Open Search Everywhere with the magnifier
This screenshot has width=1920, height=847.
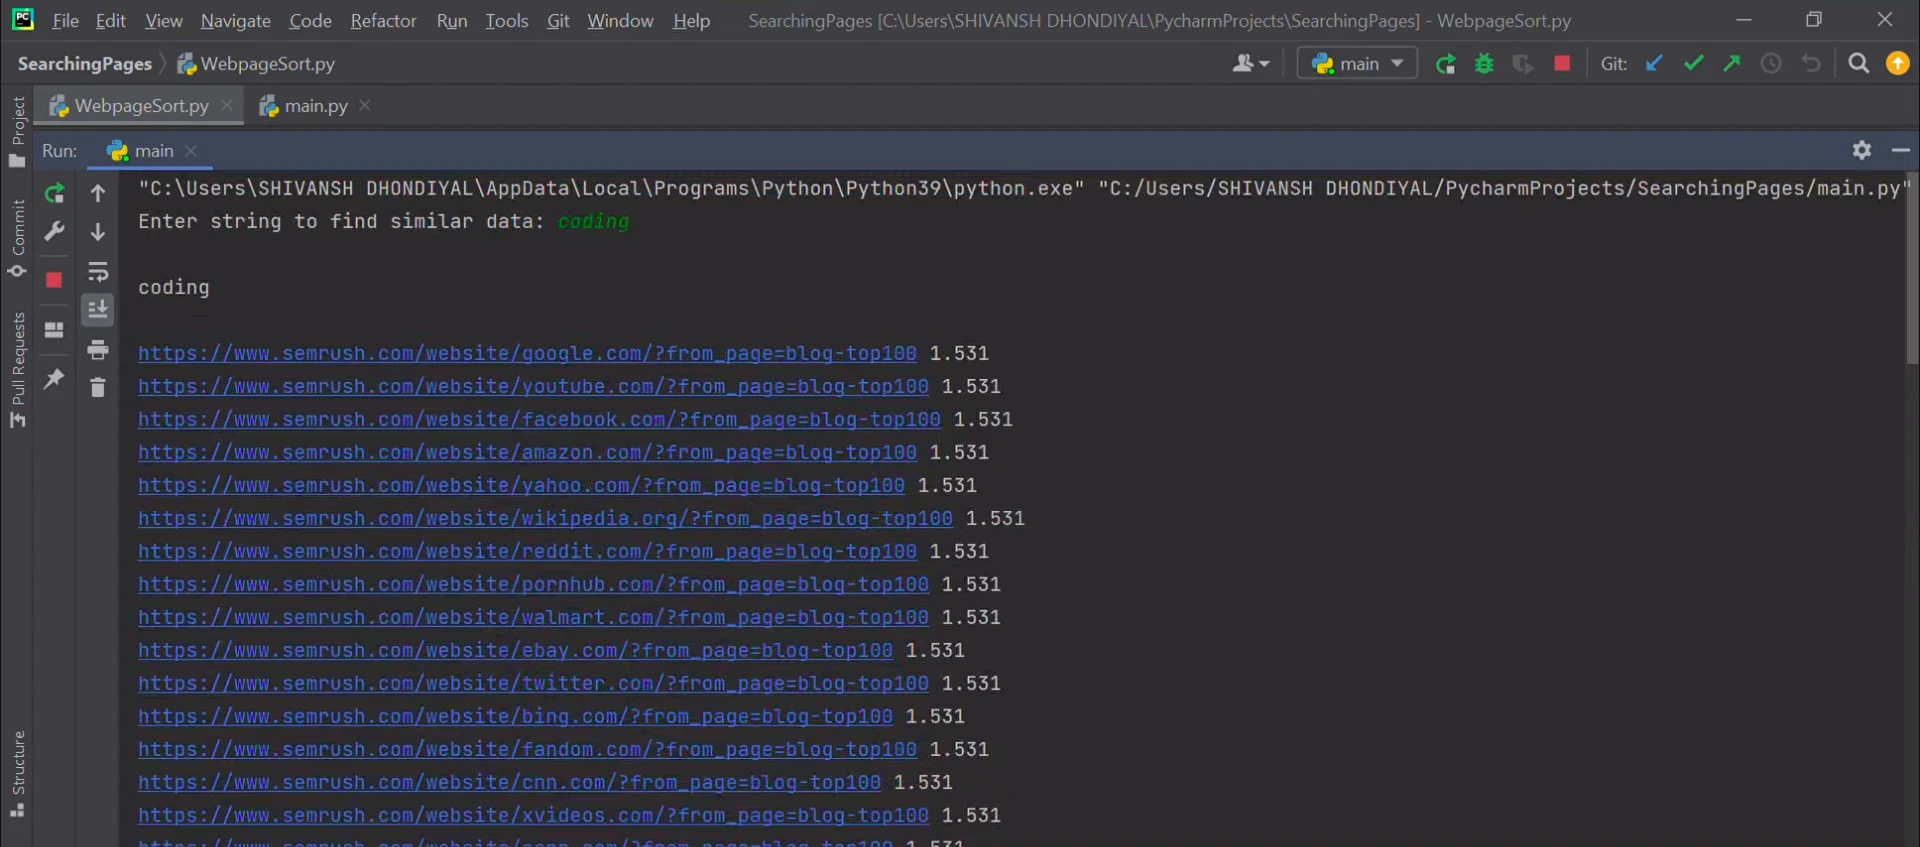[1858, 64]
